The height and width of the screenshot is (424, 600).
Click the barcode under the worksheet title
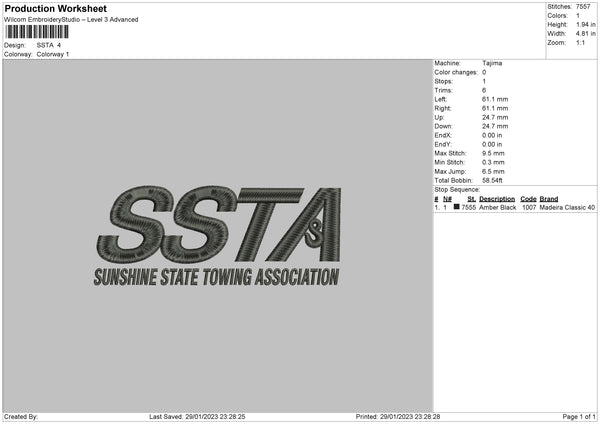click(37, 32)
